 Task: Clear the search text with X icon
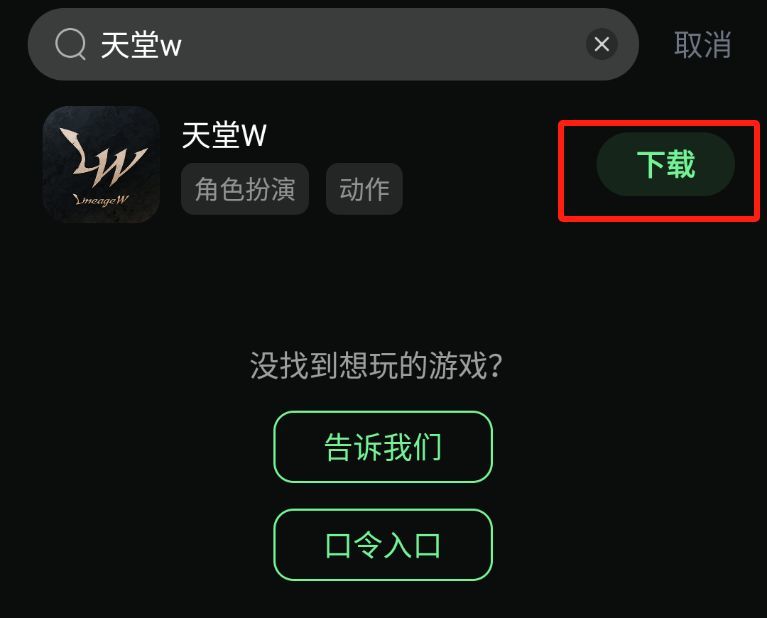click(x=602, y=44)
